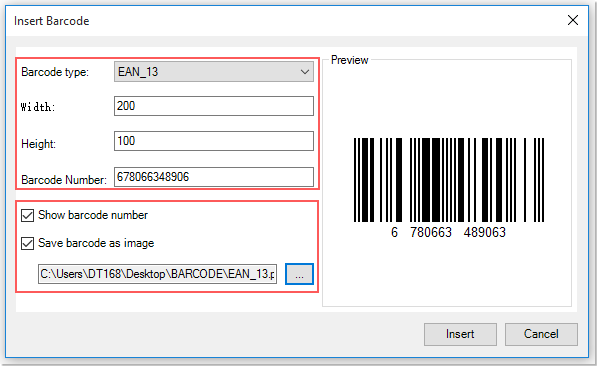This screenshot has height=366, width=597.
Task: Click the Cancel button
Action: pos(541,334)
